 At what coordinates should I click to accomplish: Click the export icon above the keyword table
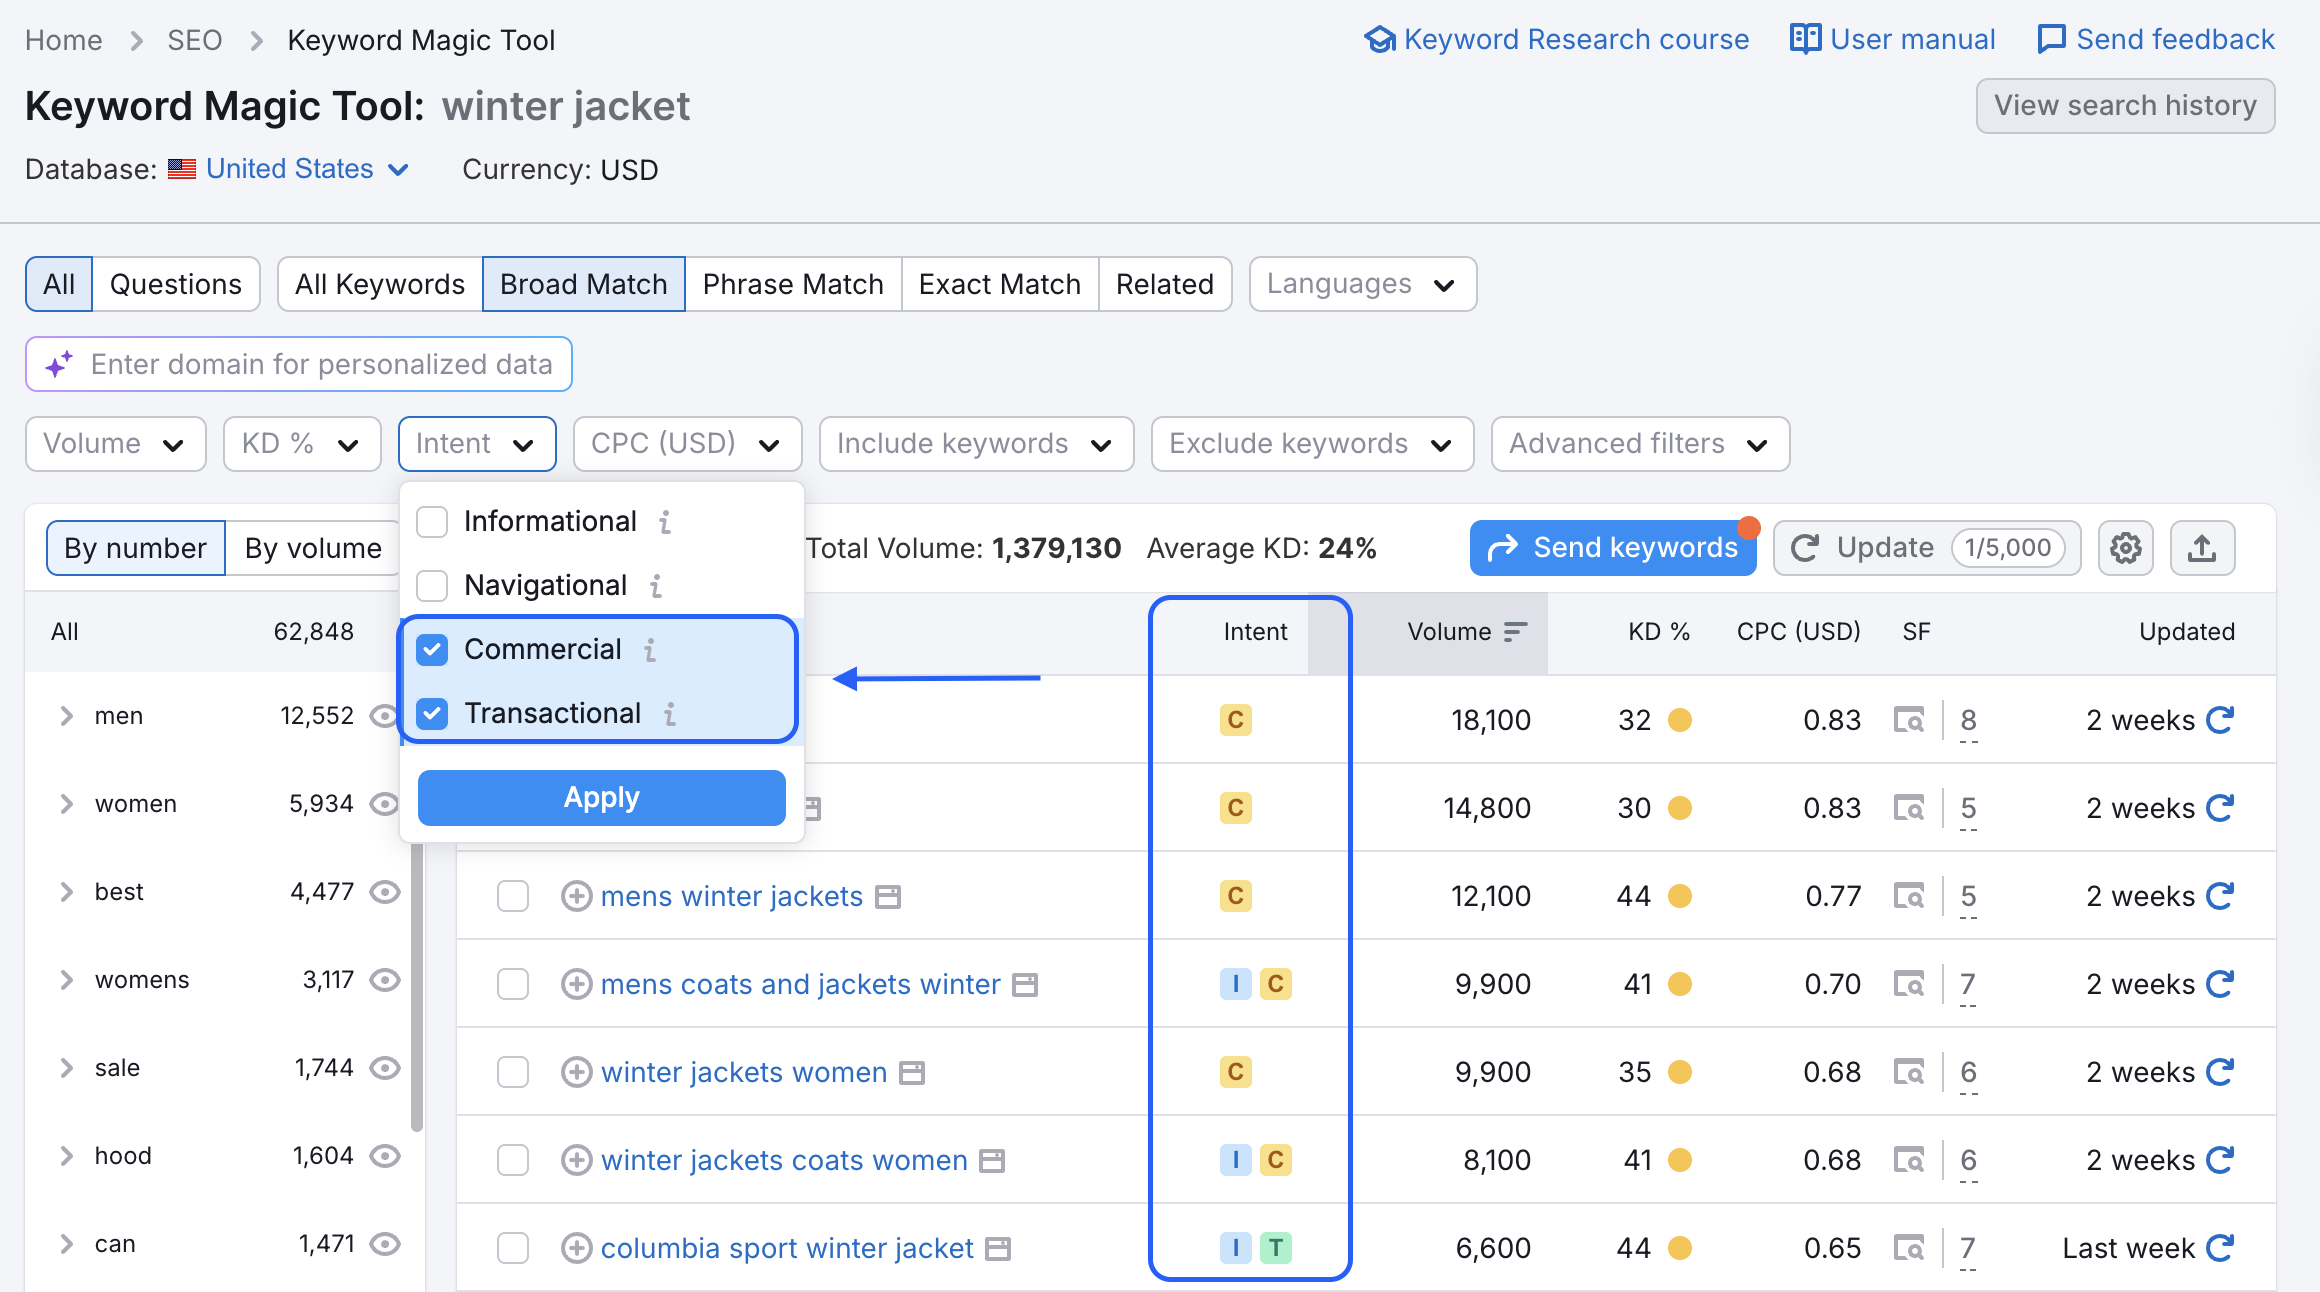coord(2202,547)
